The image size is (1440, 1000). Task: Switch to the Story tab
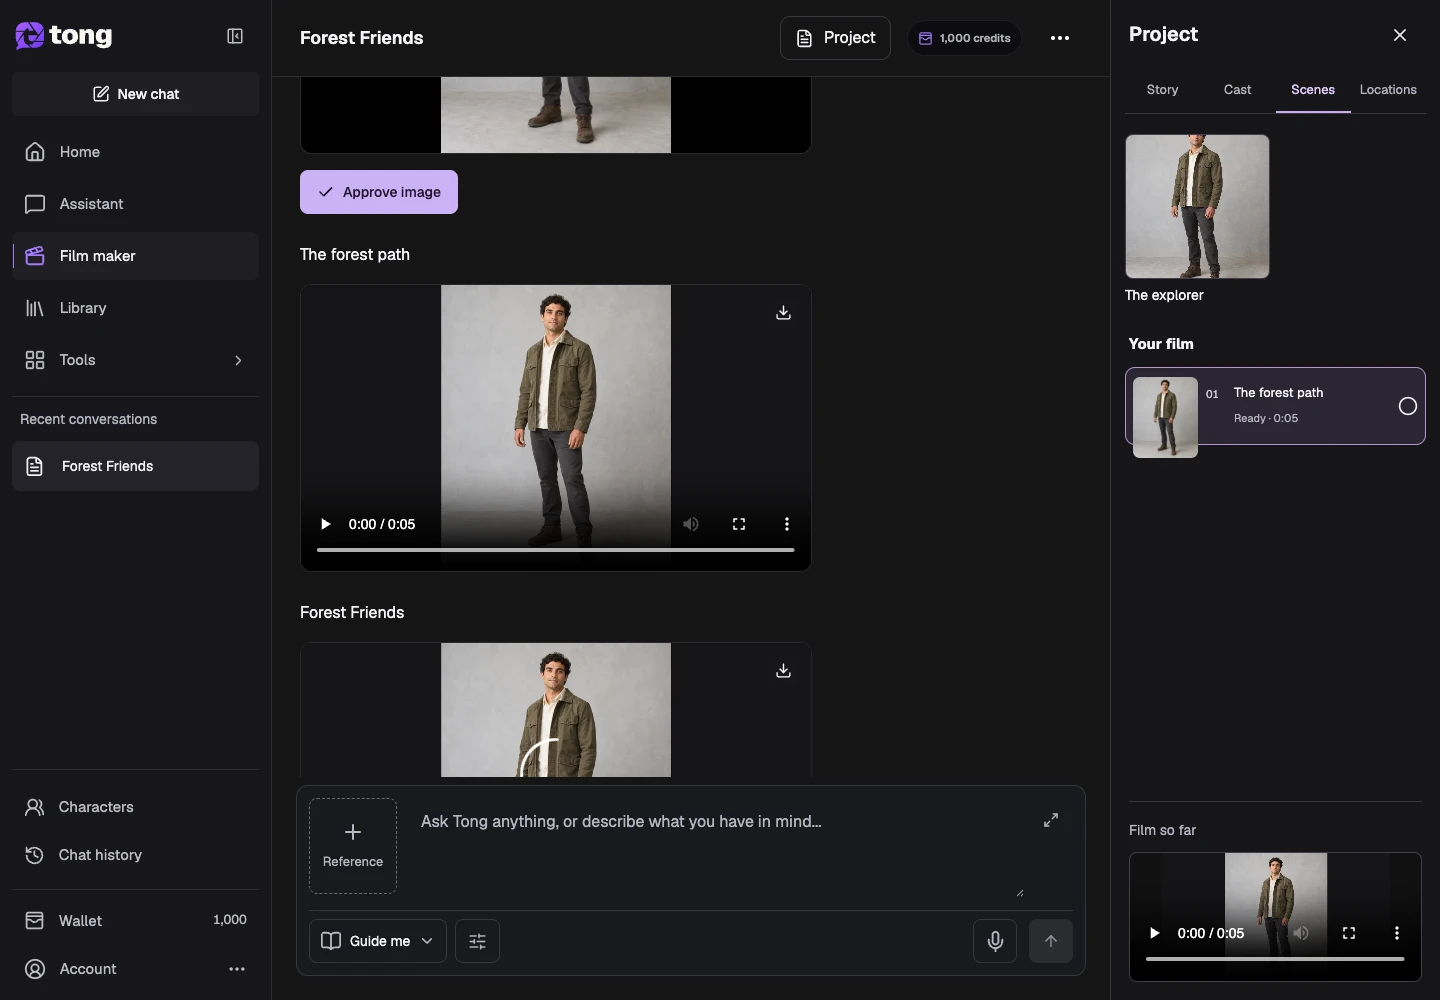[x=1162, y=90]
